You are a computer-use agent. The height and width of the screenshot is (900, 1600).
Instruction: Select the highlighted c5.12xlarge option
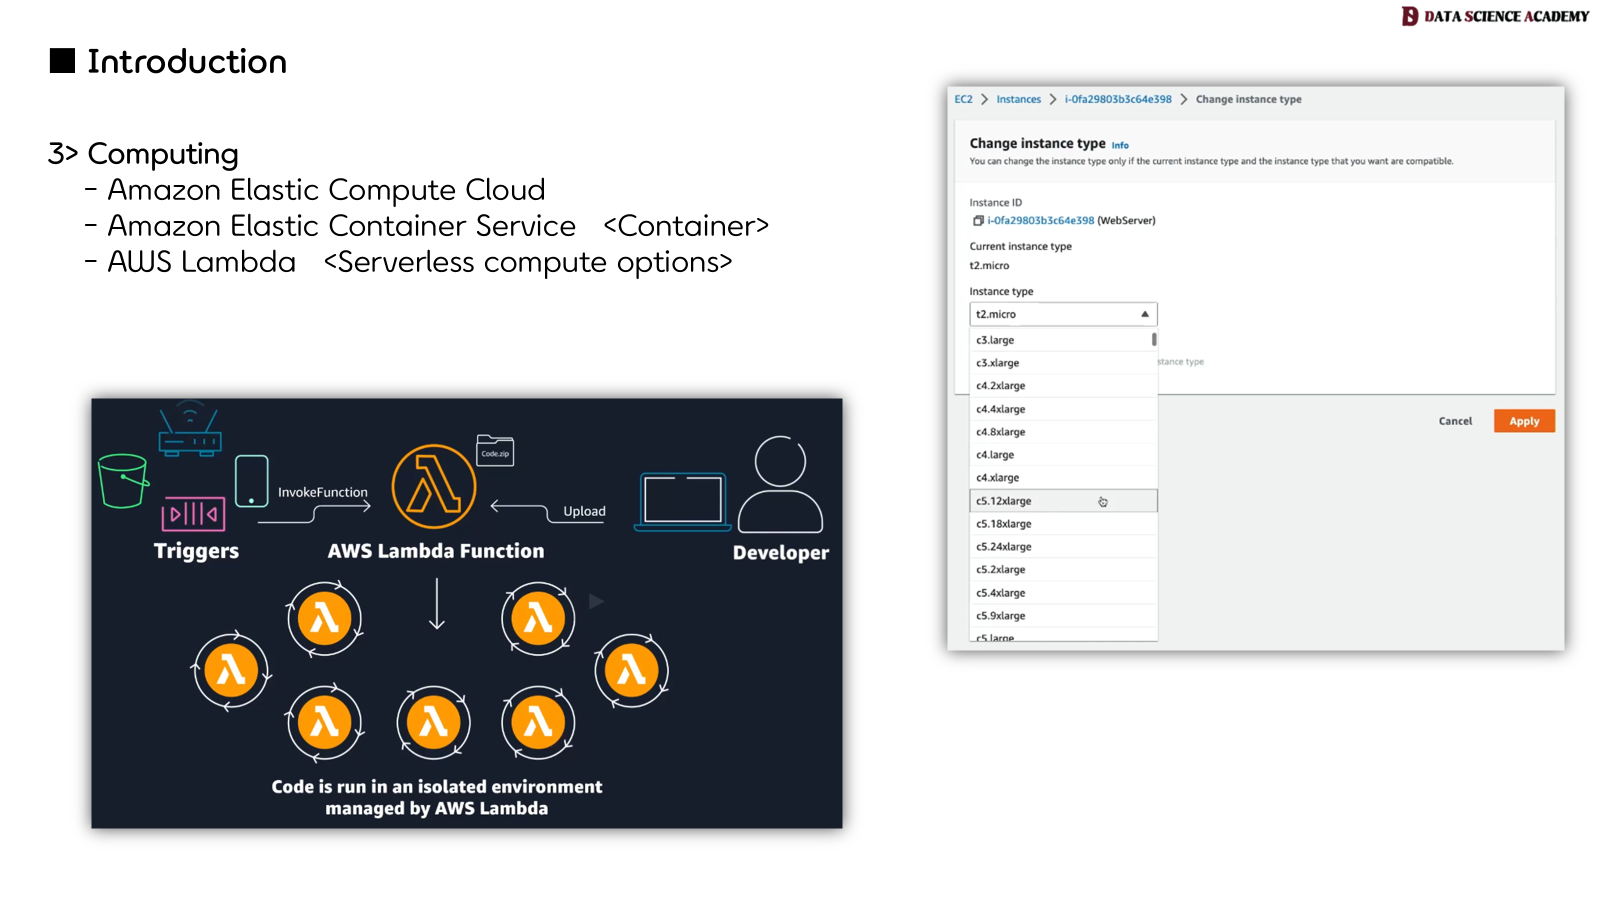[1063, 501]
